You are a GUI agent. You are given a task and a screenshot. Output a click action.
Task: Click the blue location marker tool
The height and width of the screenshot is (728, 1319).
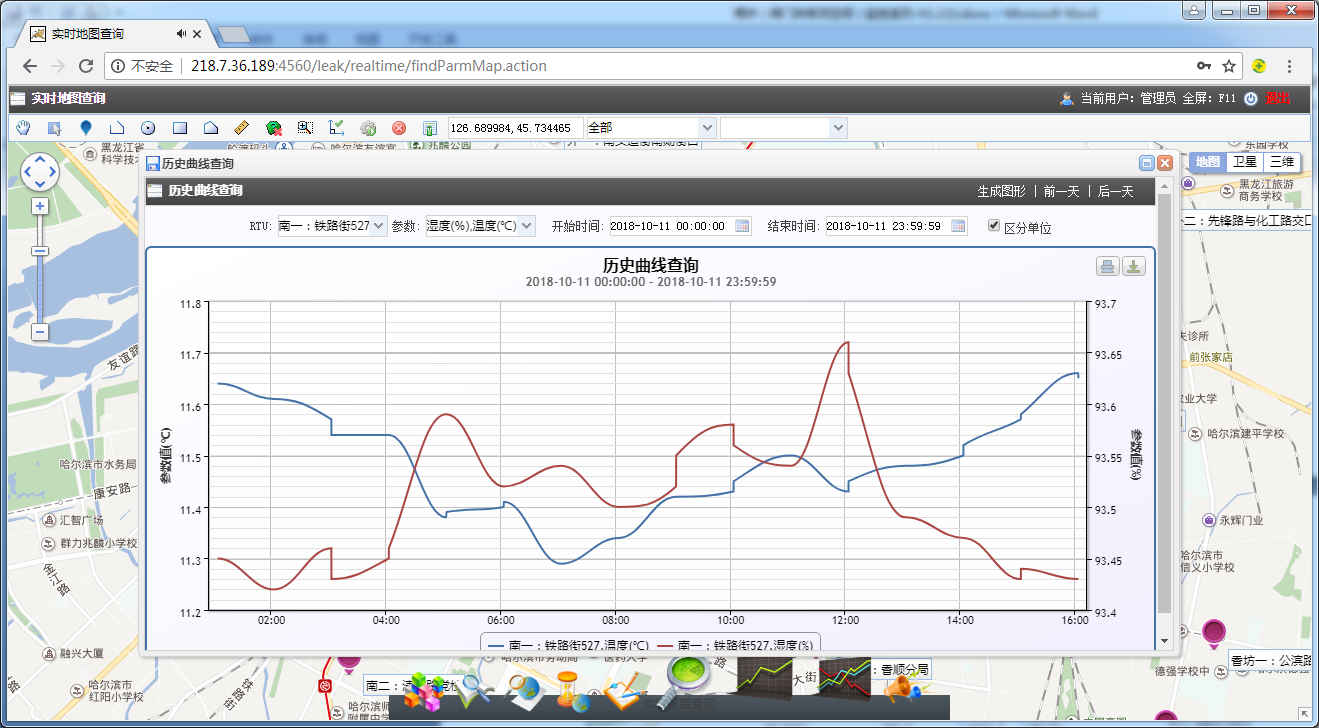(x=85, y=128)
